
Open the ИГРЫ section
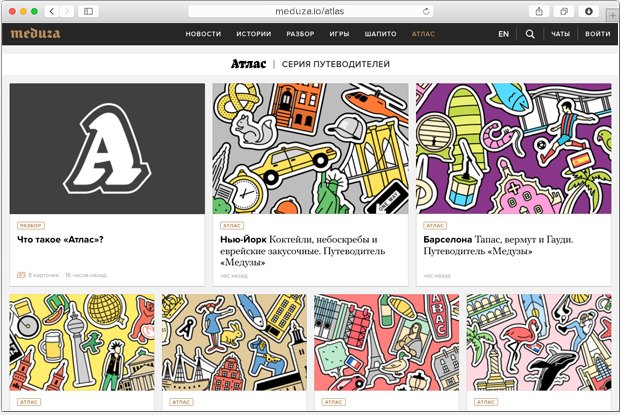[339, 34]
